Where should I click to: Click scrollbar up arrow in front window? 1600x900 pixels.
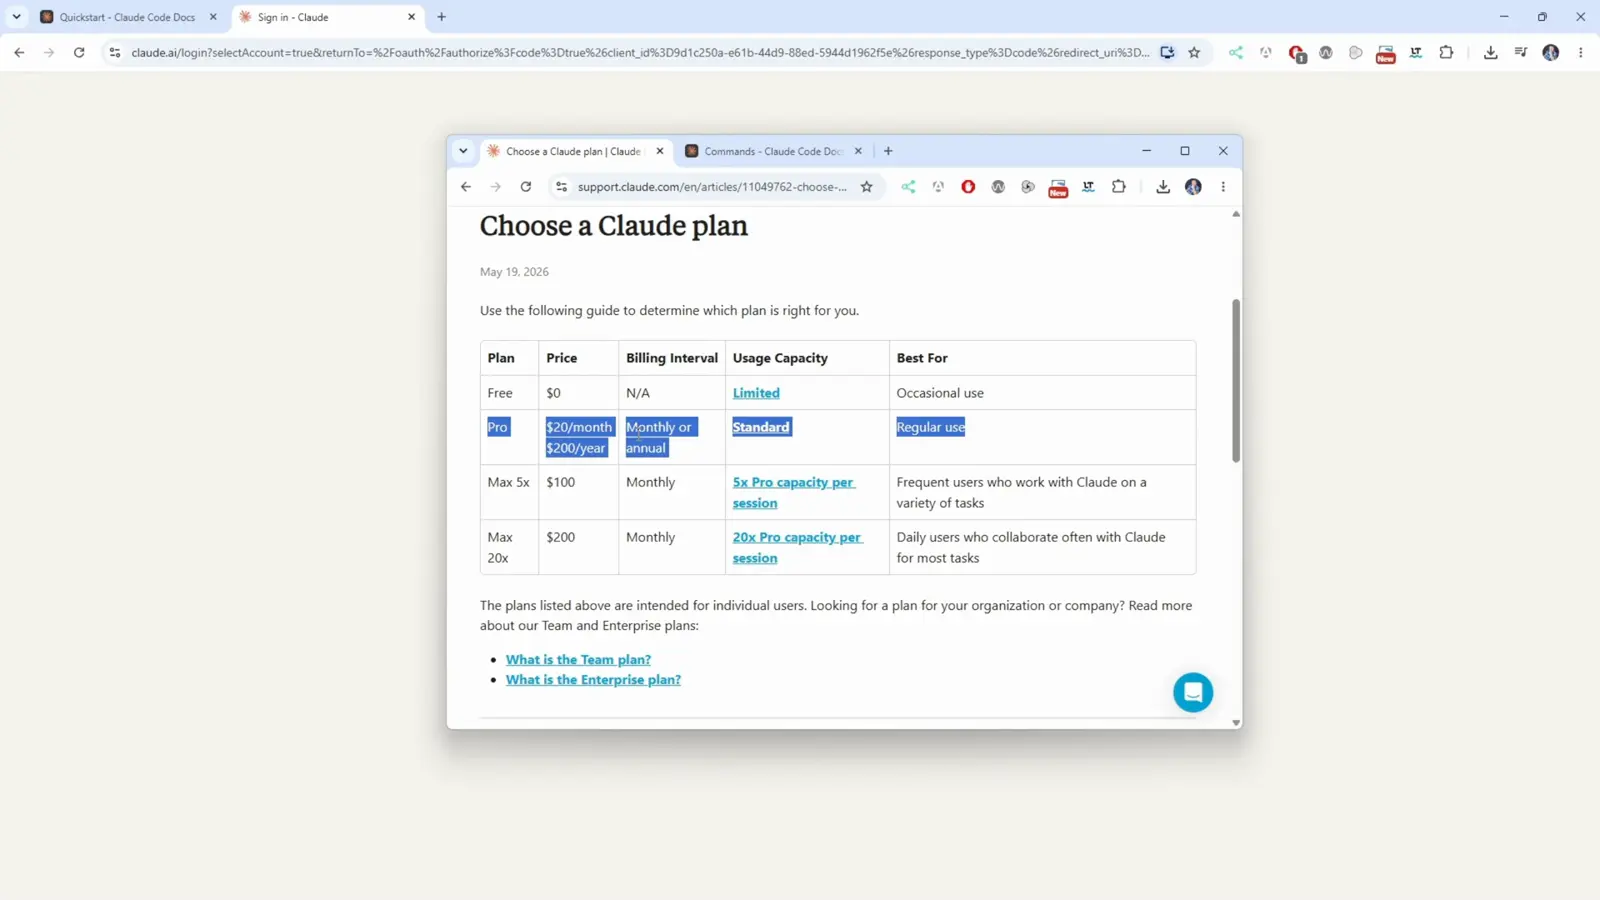pos(1236,214)
